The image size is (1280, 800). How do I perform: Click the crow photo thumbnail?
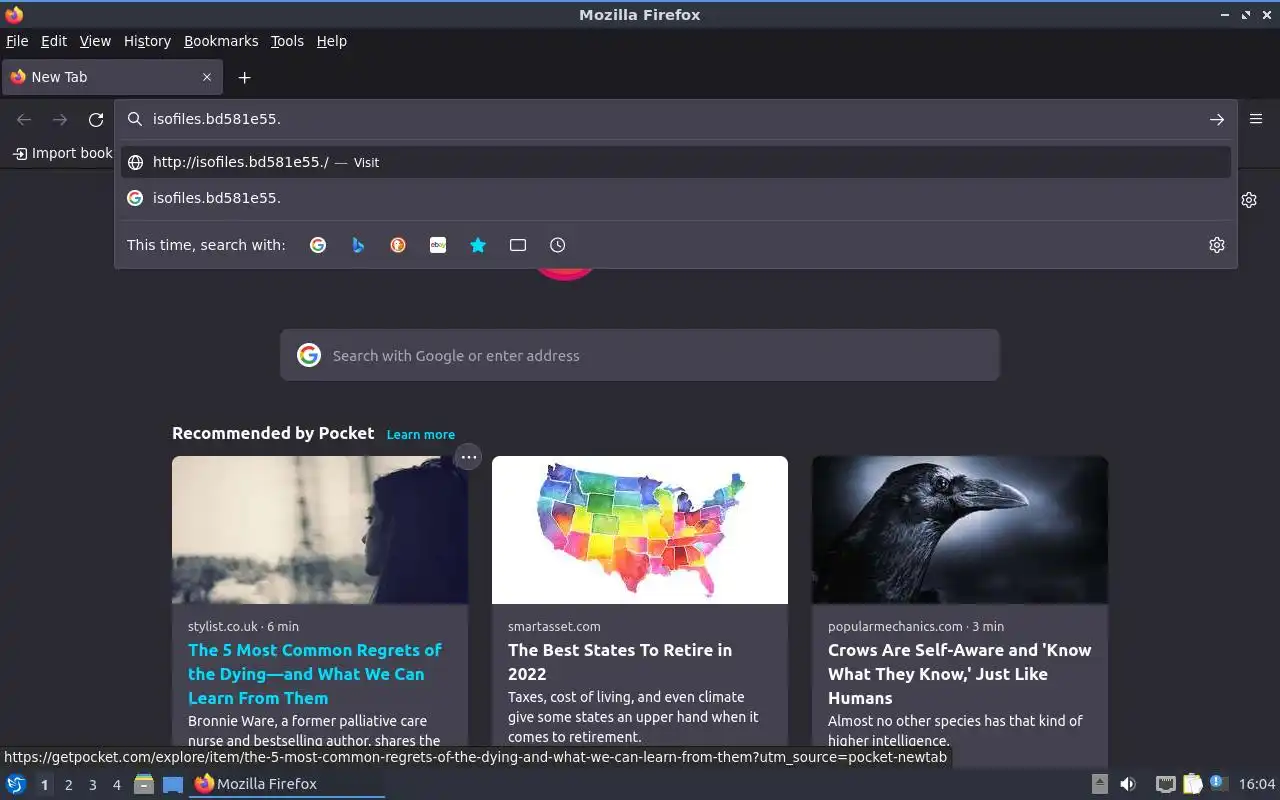coord(960,530)
